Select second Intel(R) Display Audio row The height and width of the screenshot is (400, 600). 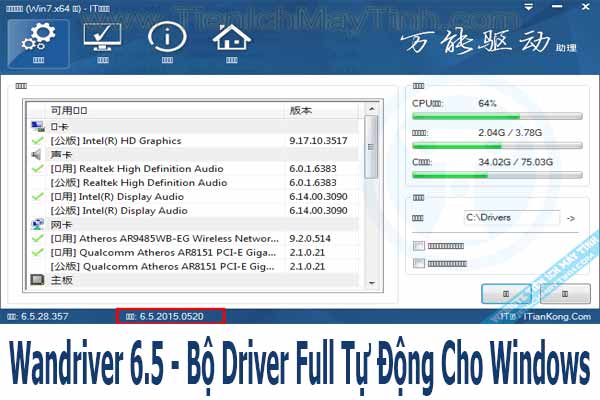193,211
